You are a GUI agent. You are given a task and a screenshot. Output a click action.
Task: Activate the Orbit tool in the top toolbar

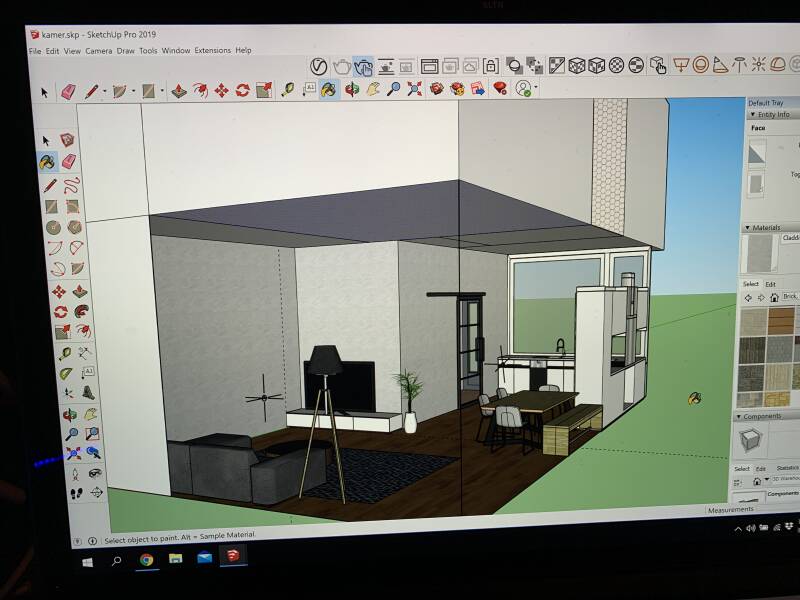click(x=351, y=89)
